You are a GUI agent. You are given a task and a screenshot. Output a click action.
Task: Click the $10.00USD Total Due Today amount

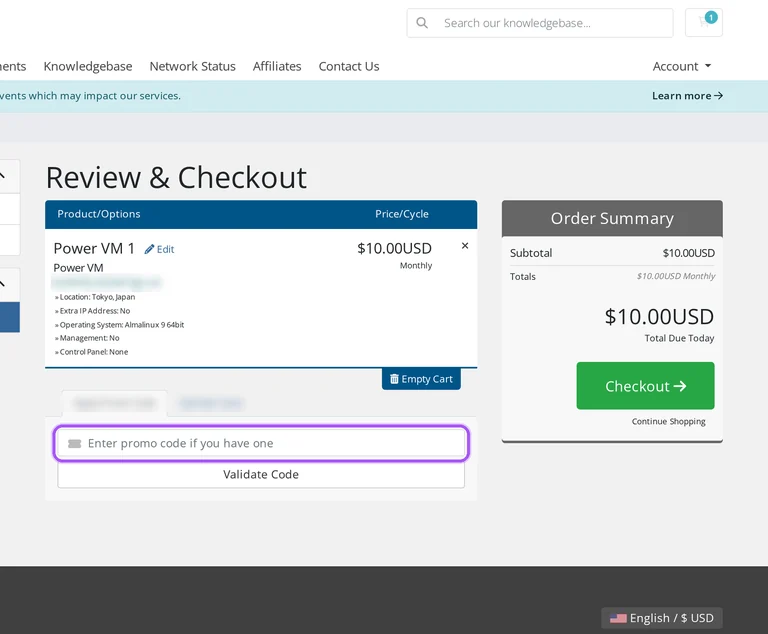pos(659,317)
